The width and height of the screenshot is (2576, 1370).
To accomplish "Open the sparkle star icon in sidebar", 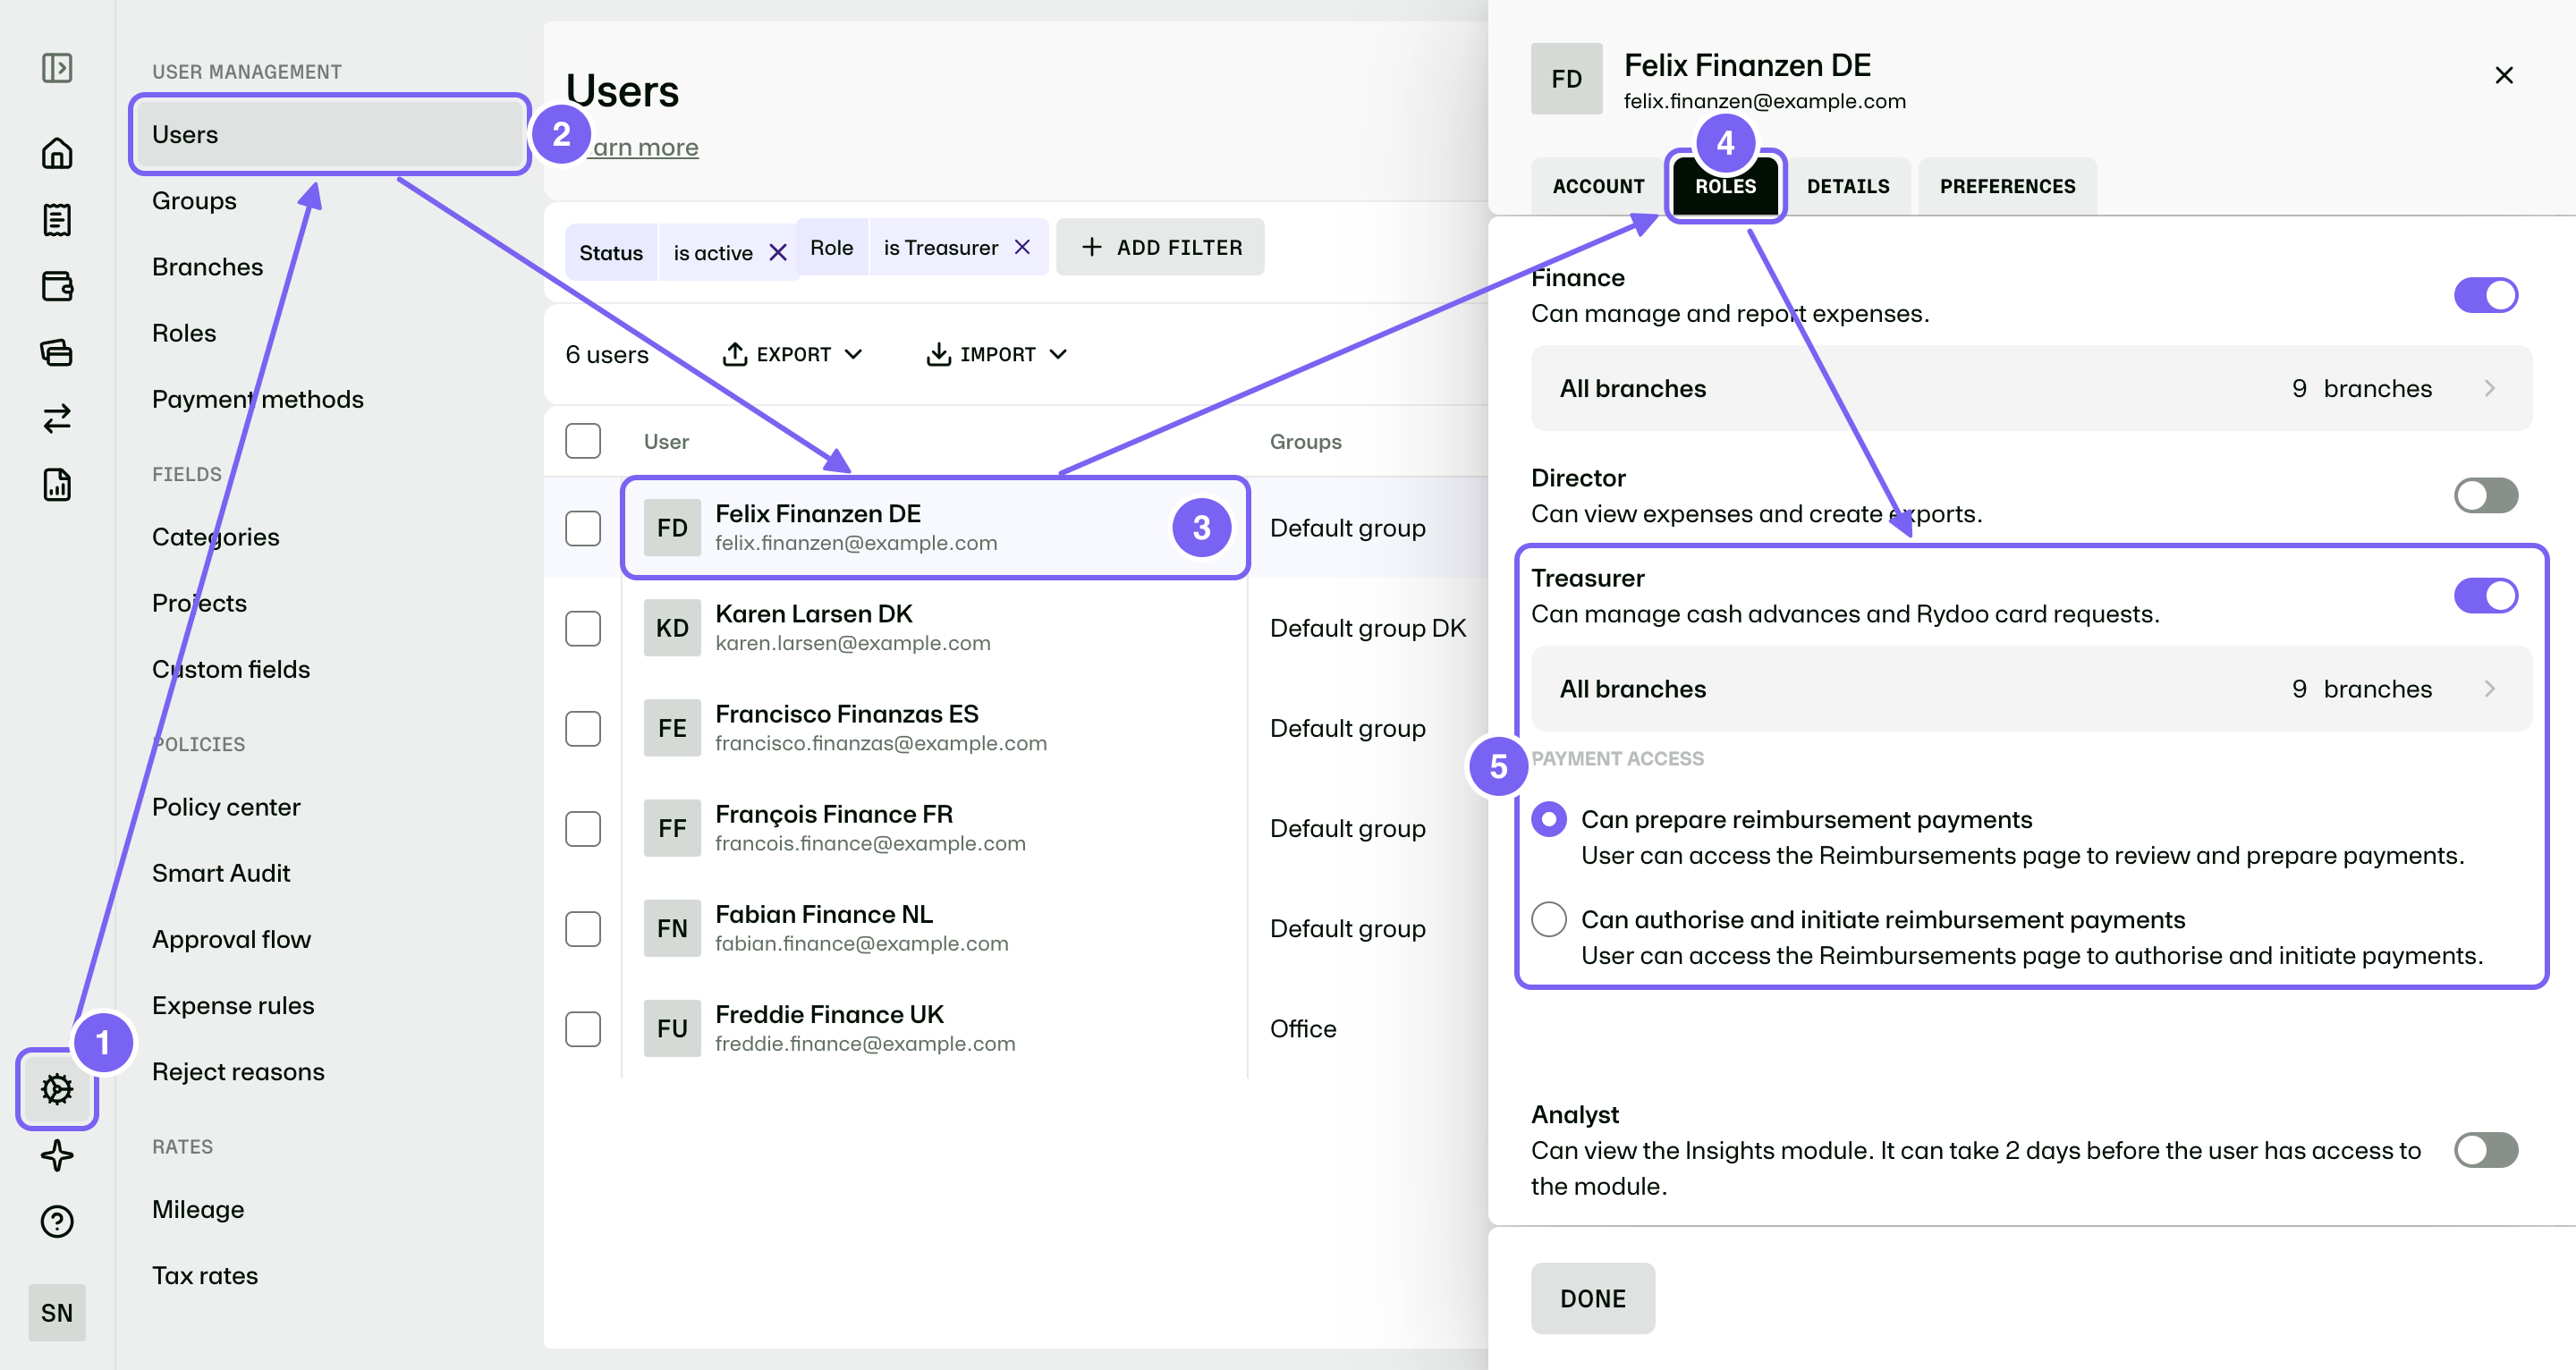I will pos(57,1155).
